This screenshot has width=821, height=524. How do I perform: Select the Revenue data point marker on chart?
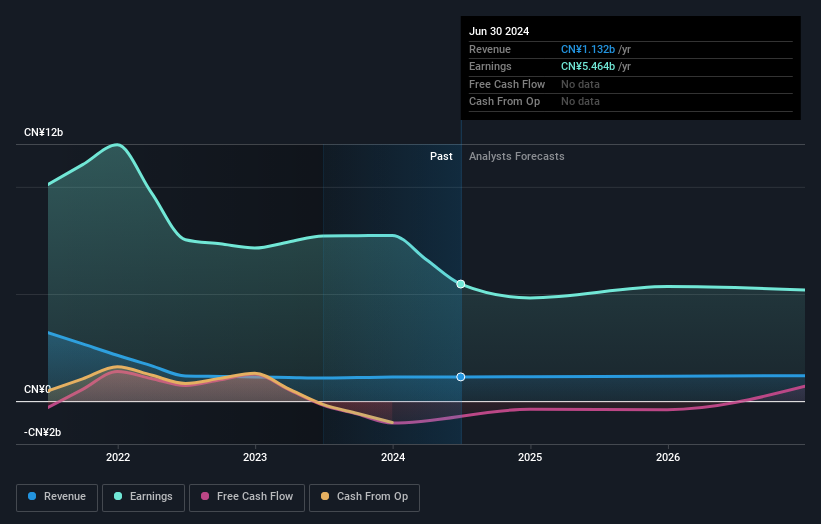(x=461, y=377)
